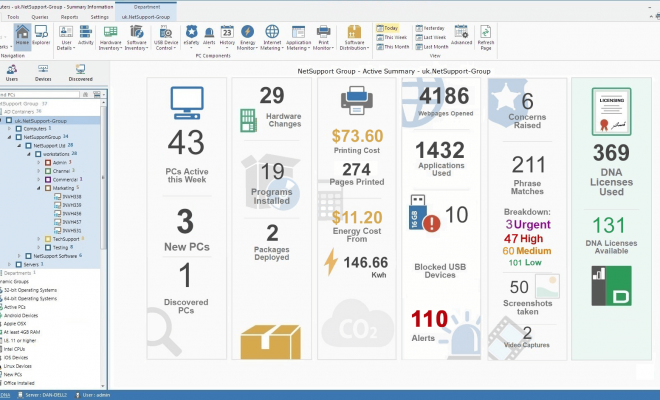Open the Home view in the ribbon
The width and height of the screenshot is (660, 400).
(22, 35)
